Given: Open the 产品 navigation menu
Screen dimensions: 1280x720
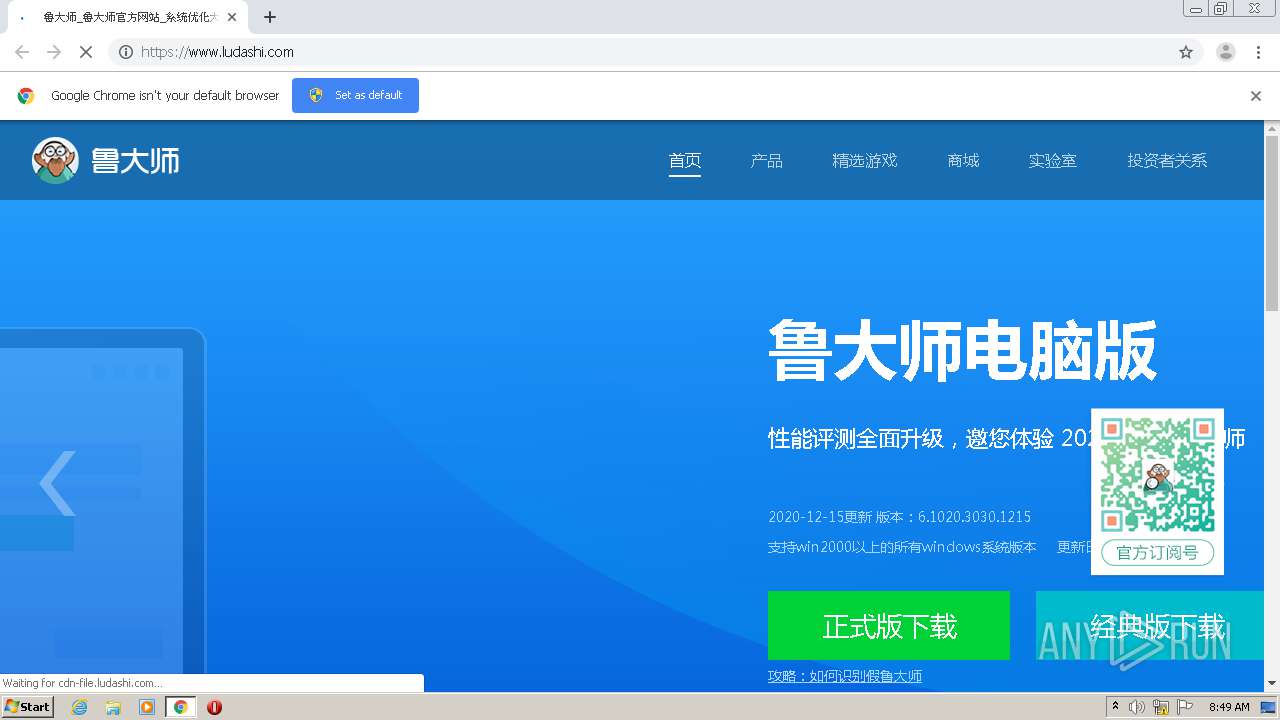Looking at the screenshot, I should pyautogui.click(x=767, y=161).
